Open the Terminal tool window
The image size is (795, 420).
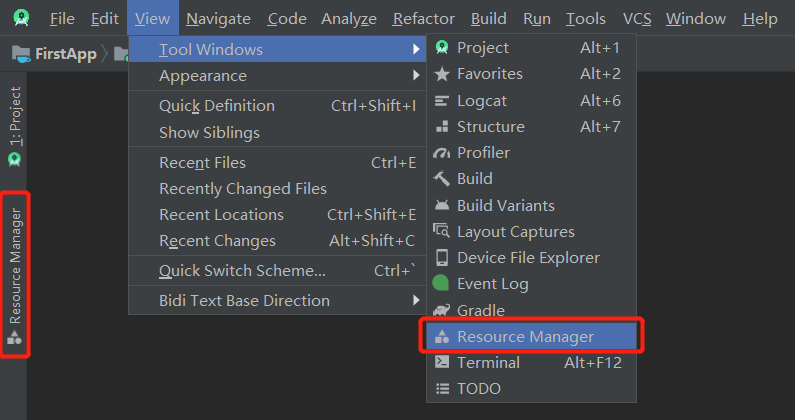point(531,363)
